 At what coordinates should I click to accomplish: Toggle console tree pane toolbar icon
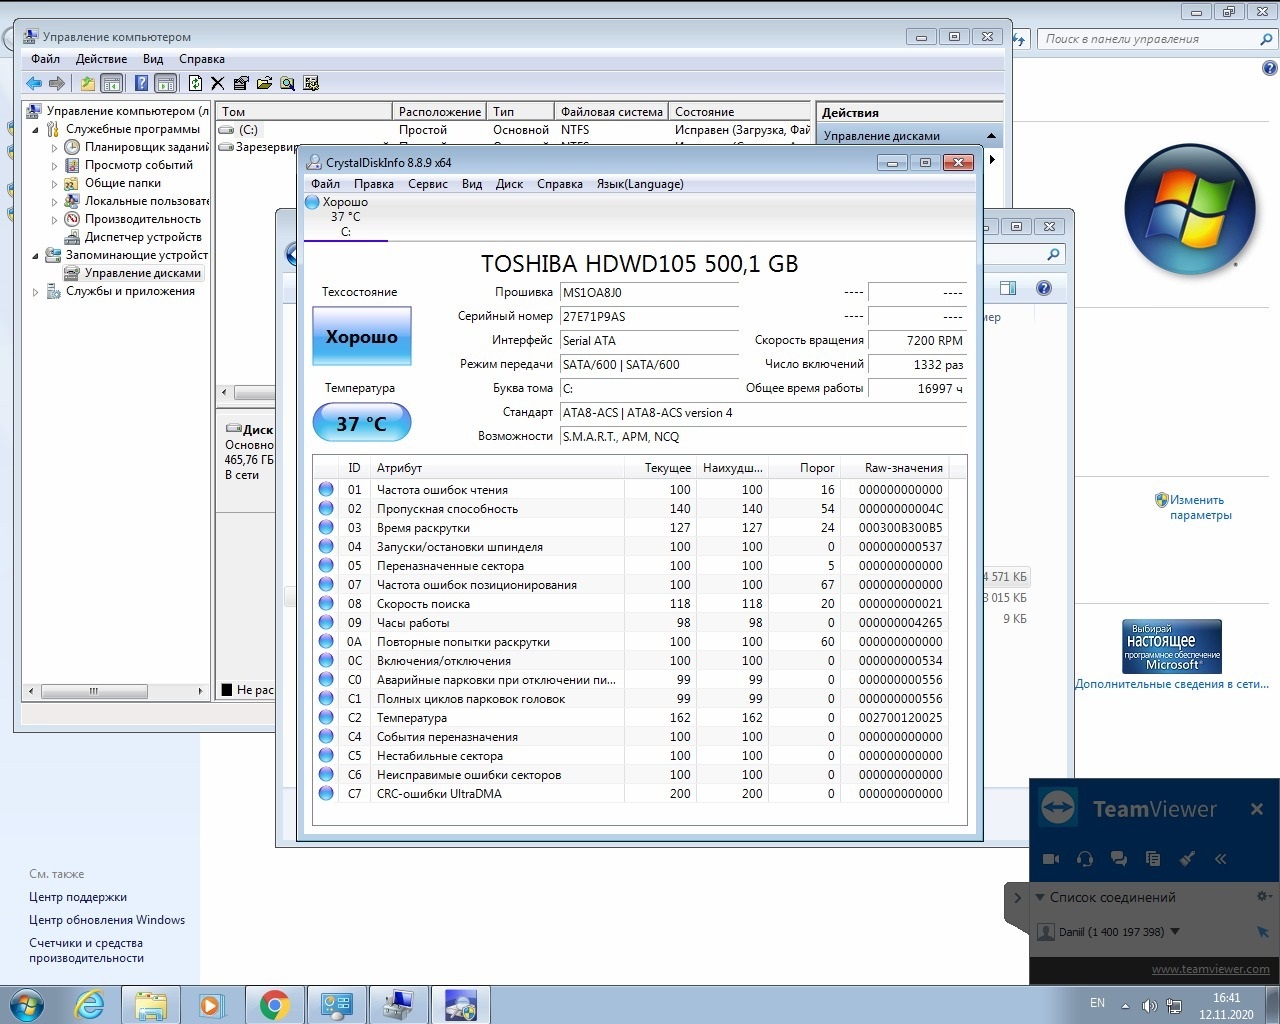[112, 84]
